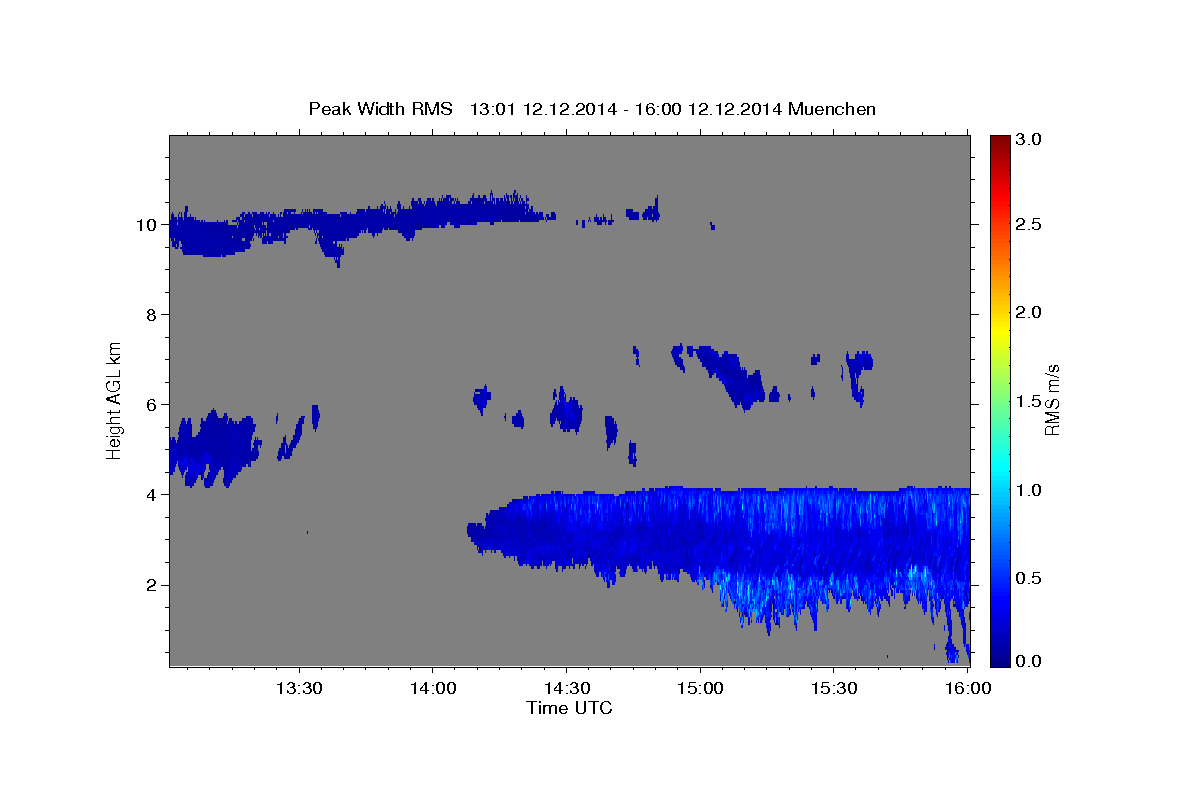Viewport: 1200px width, 800px height.
Task: Click the height tick label 2
Action: click(151, 585)
